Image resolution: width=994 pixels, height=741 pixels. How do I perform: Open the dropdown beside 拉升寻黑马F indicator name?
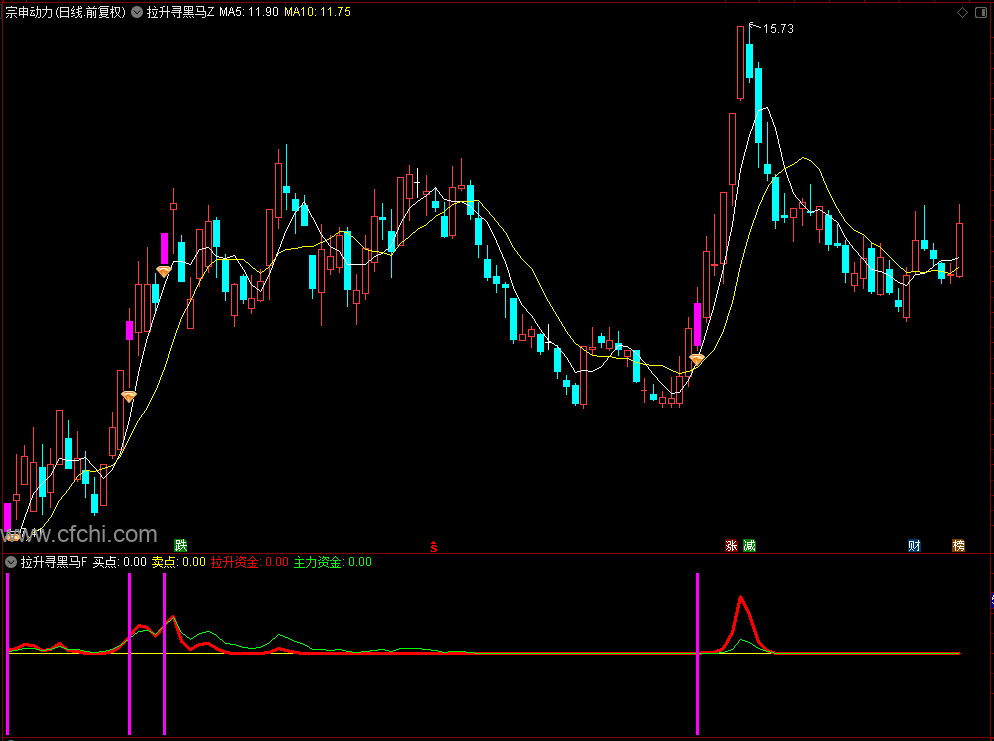(x=11, y=562)
